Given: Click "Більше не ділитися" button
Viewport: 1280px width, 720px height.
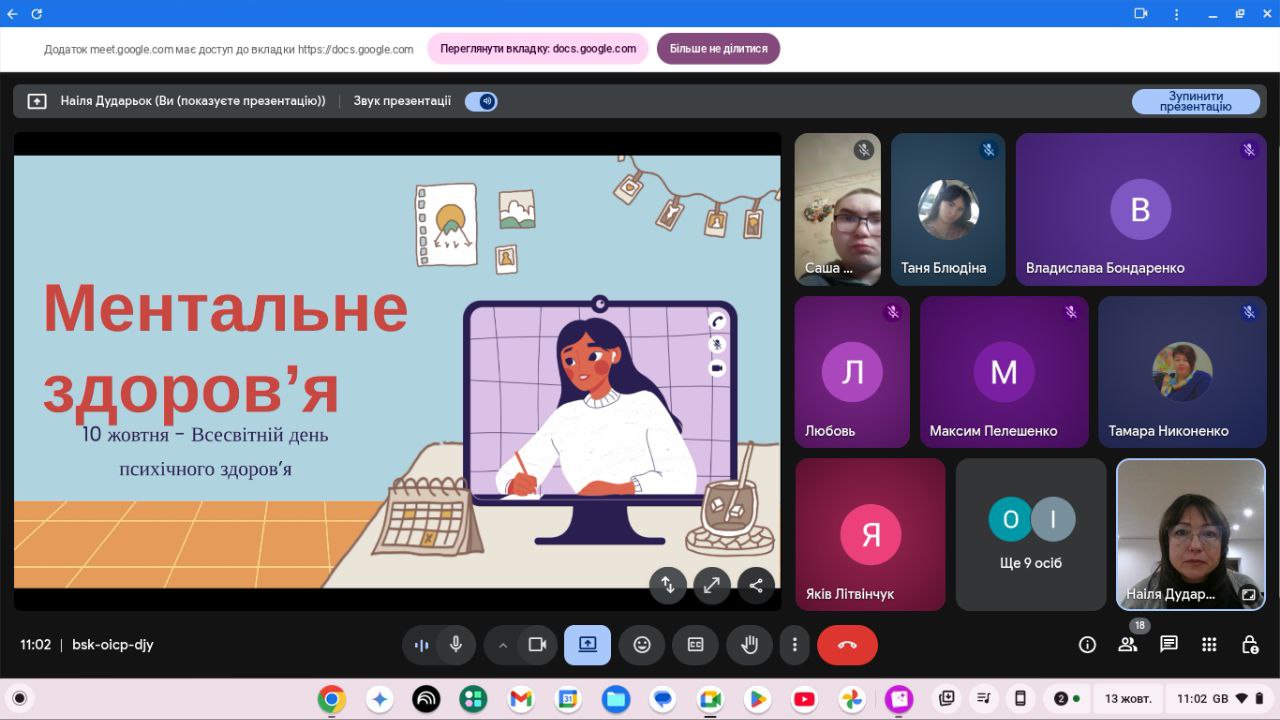Looking at the screenshot, I should tap(718, 49).
